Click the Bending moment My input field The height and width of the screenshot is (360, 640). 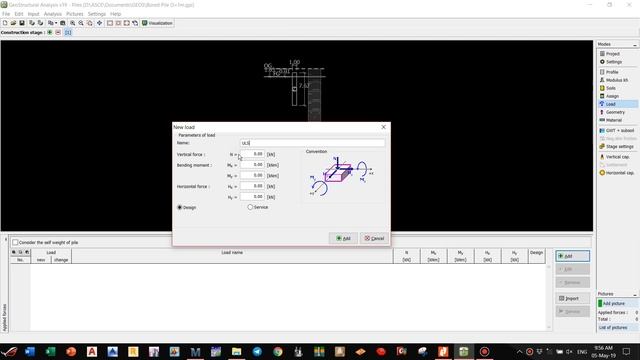pyautogui.click(x=252, y=176)
